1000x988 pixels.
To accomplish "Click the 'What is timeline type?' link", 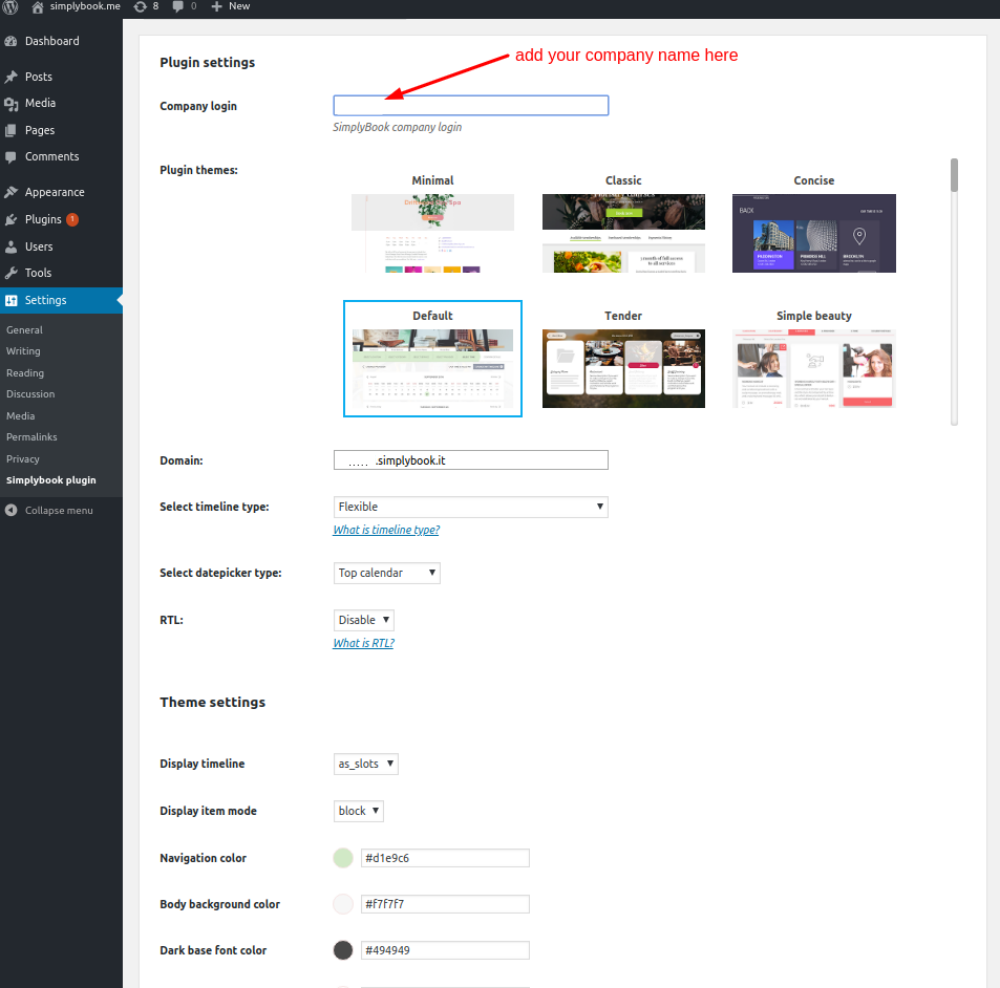I will pos(386,530).
